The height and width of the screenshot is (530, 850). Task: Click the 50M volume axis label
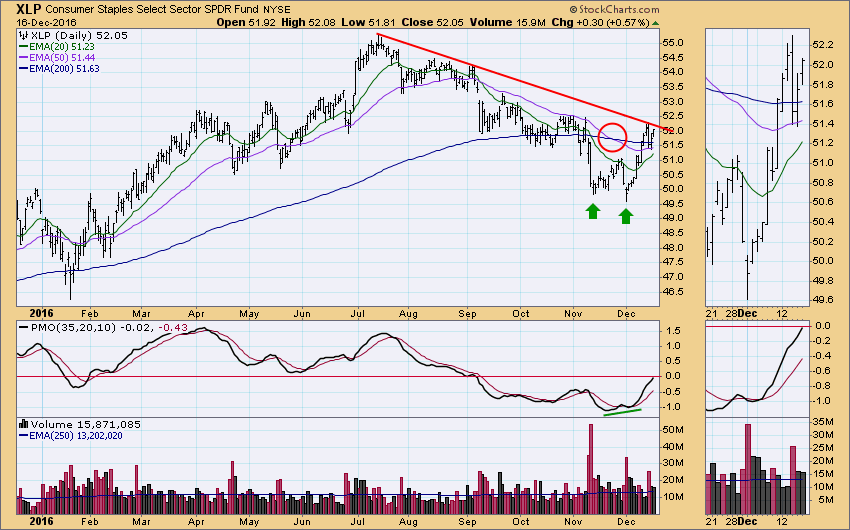coord(673,430)
